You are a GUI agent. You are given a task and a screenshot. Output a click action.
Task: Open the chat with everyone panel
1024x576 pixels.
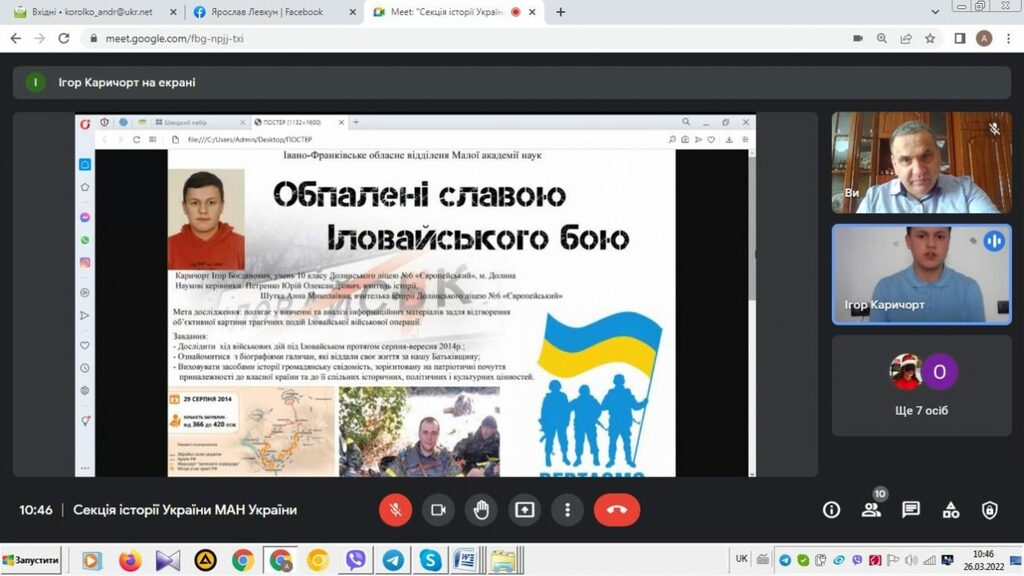(911, 510)
